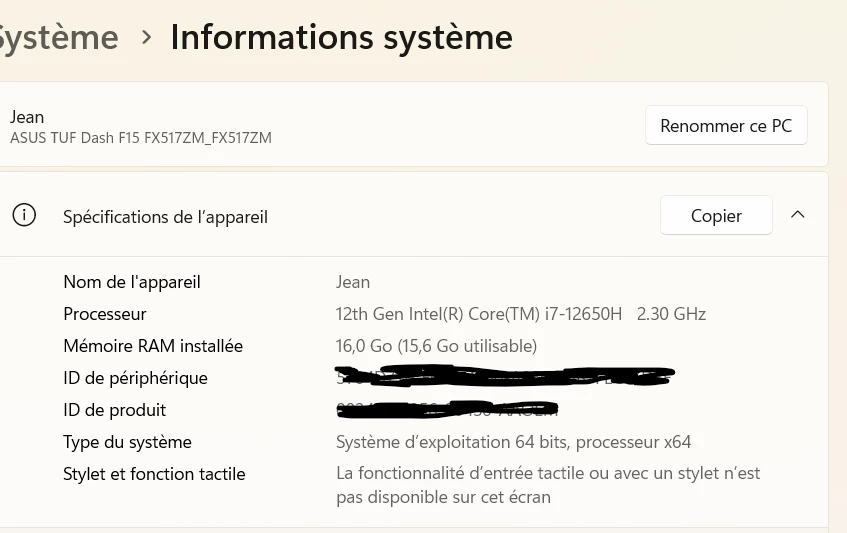This screenshot has width=847, height=533.
Task: Select the 16,0 Go RAM value
Action: (436, 346)
